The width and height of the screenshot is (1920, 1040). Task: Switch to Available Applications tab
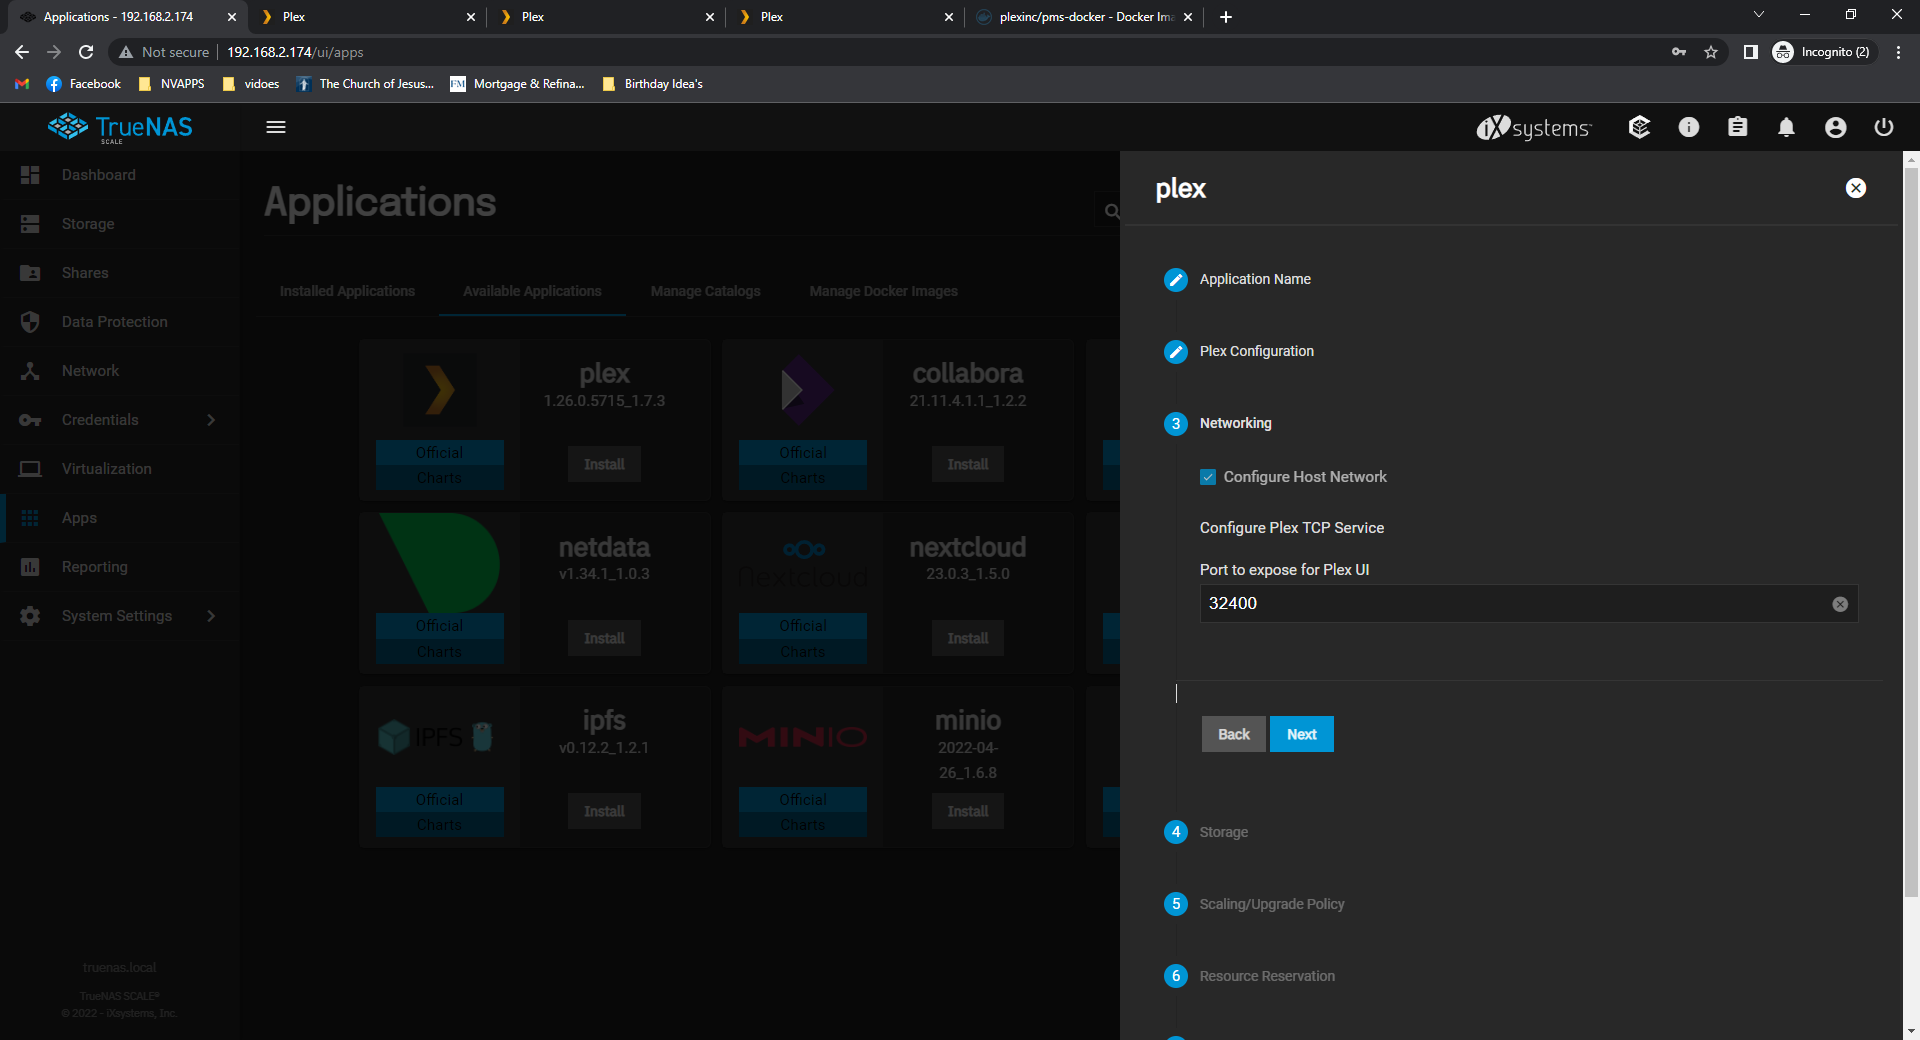532,291
